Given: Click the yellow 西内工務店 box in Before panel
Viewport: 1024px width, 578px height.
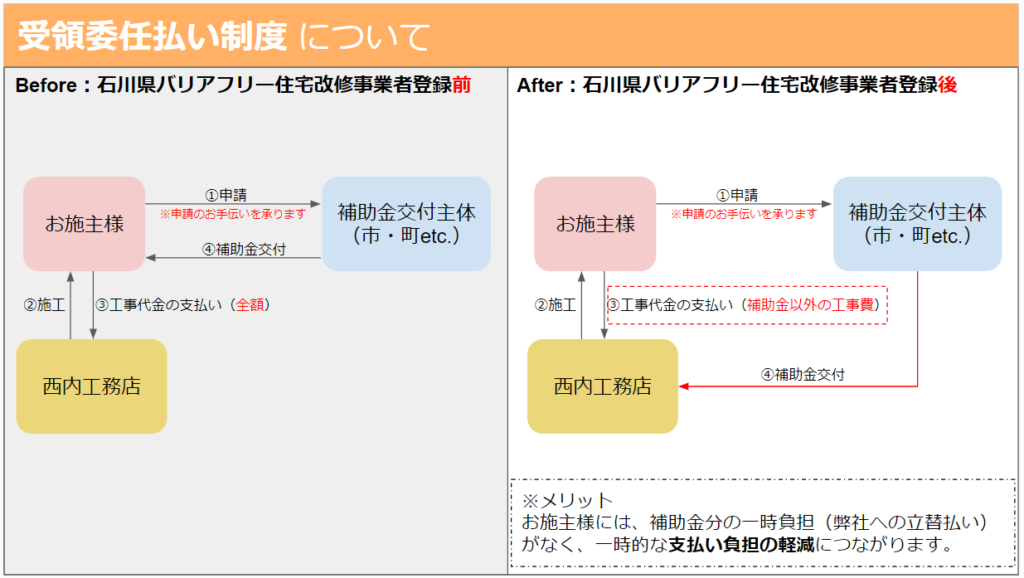Looking at the screenshot, I should point(92,386).
